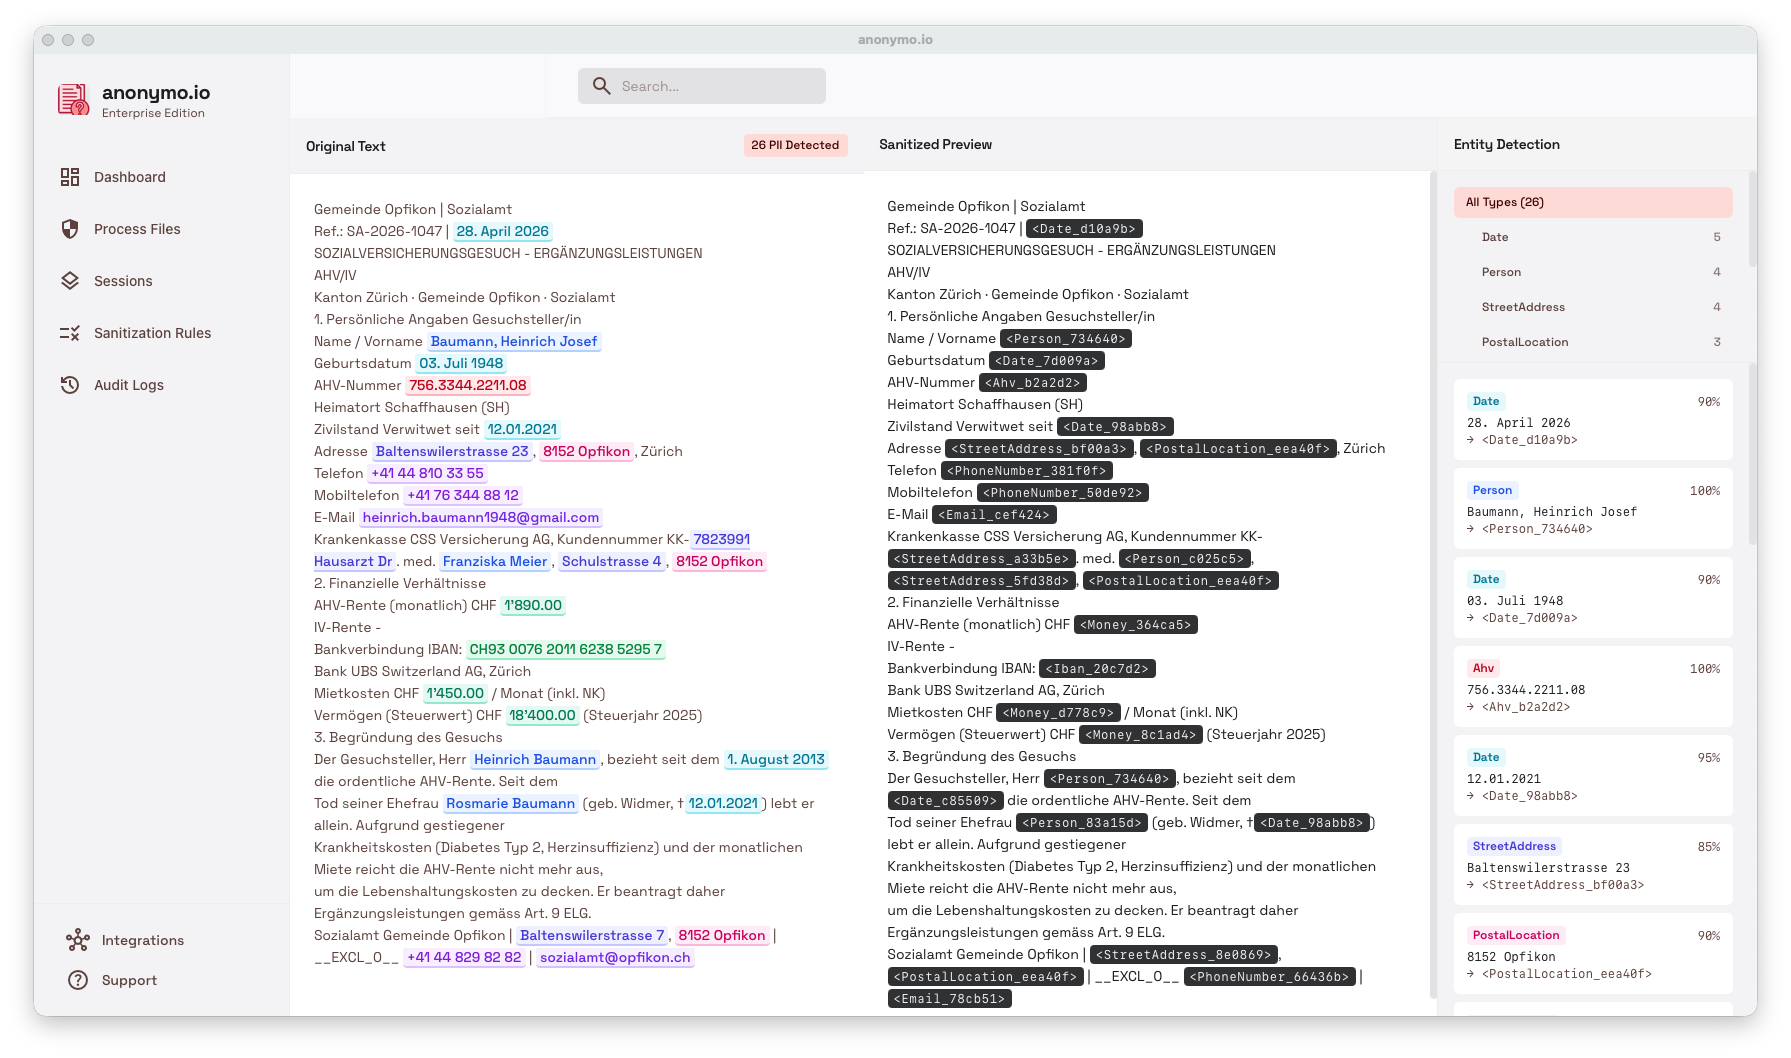Viewport: 1791px width, 1058px height.
Task: Click highlighted AHV number 756.3344.2211.08 in original text
Action: (x=467, y=385)
